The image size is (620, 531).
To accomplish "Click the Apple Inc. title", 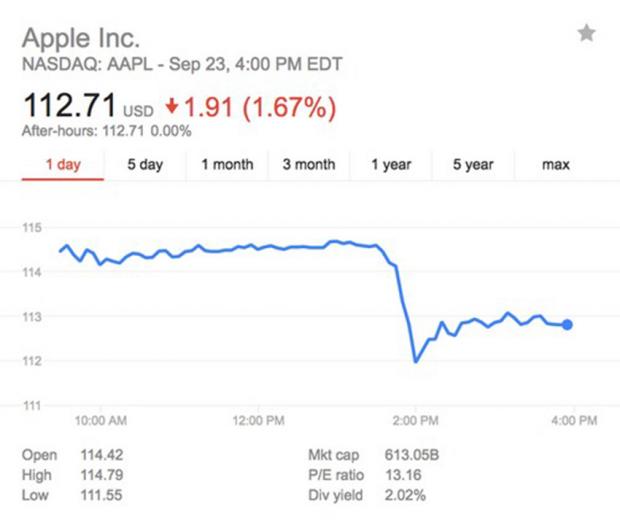I will pos(82,39).
